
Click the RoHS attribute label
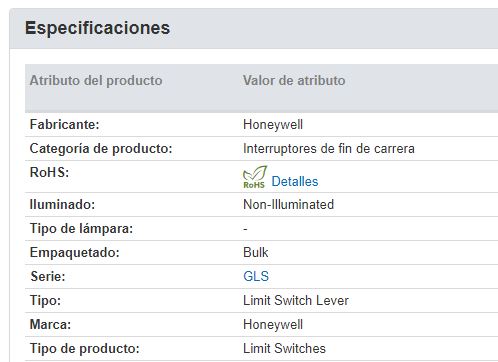point(49,172)
